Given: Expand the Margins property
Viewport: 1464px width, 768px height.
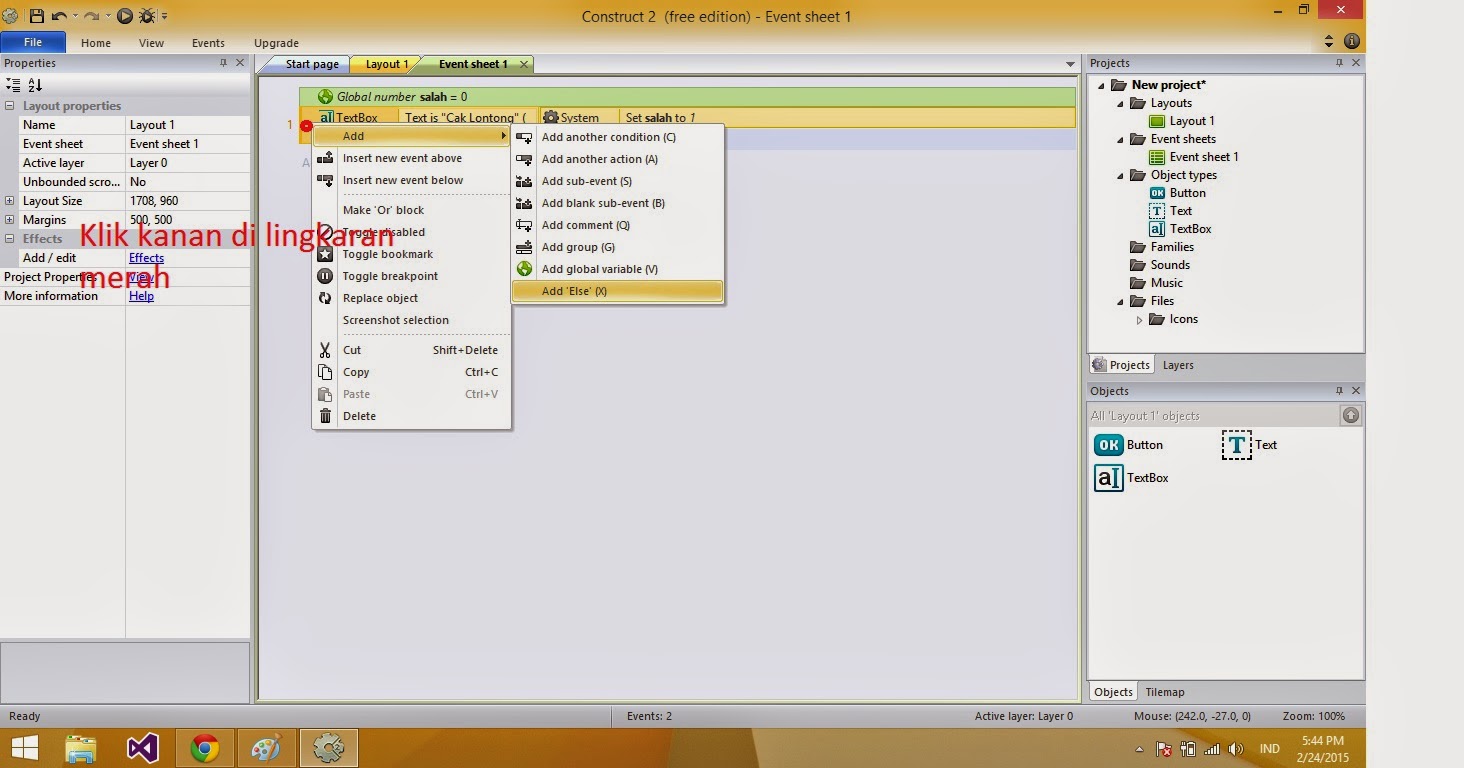Looking at the screenshot, I should click(10, 220).
